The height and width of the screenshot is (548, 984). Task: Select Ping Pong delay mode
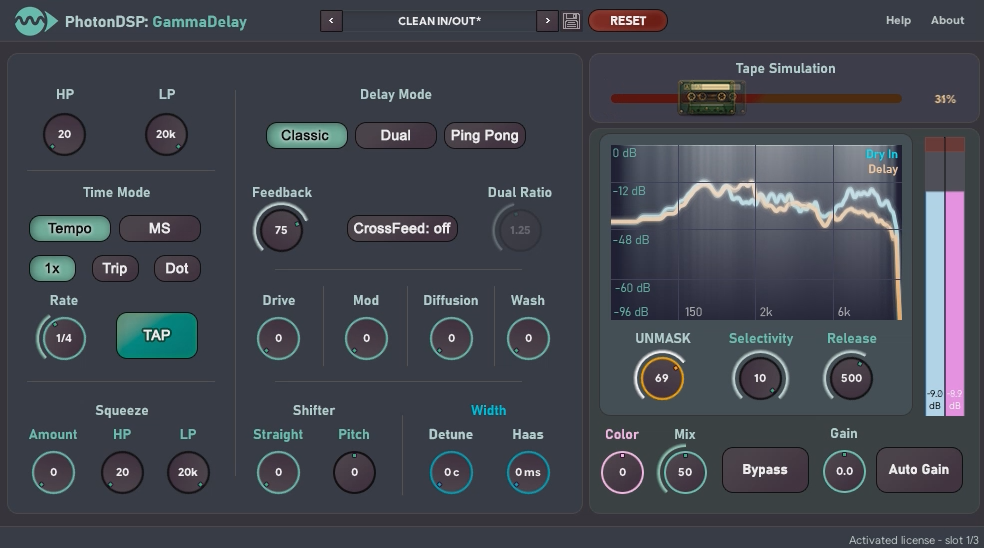pos(484,136)
